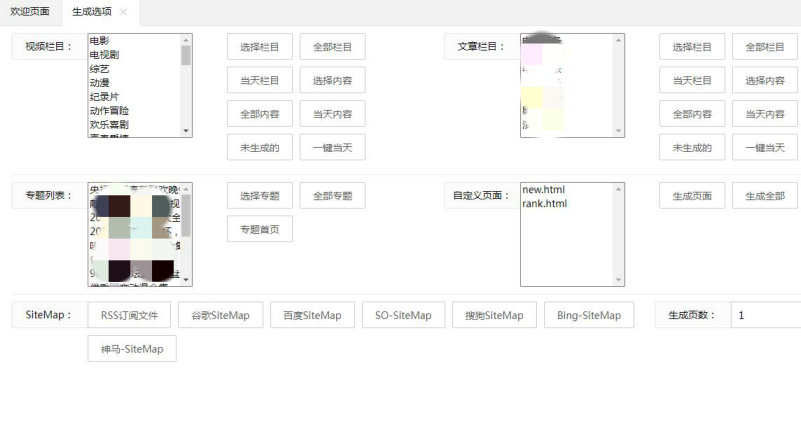801x443 pixels.
Task: Close the 生成选项 tab
Action: pos(123,12)
